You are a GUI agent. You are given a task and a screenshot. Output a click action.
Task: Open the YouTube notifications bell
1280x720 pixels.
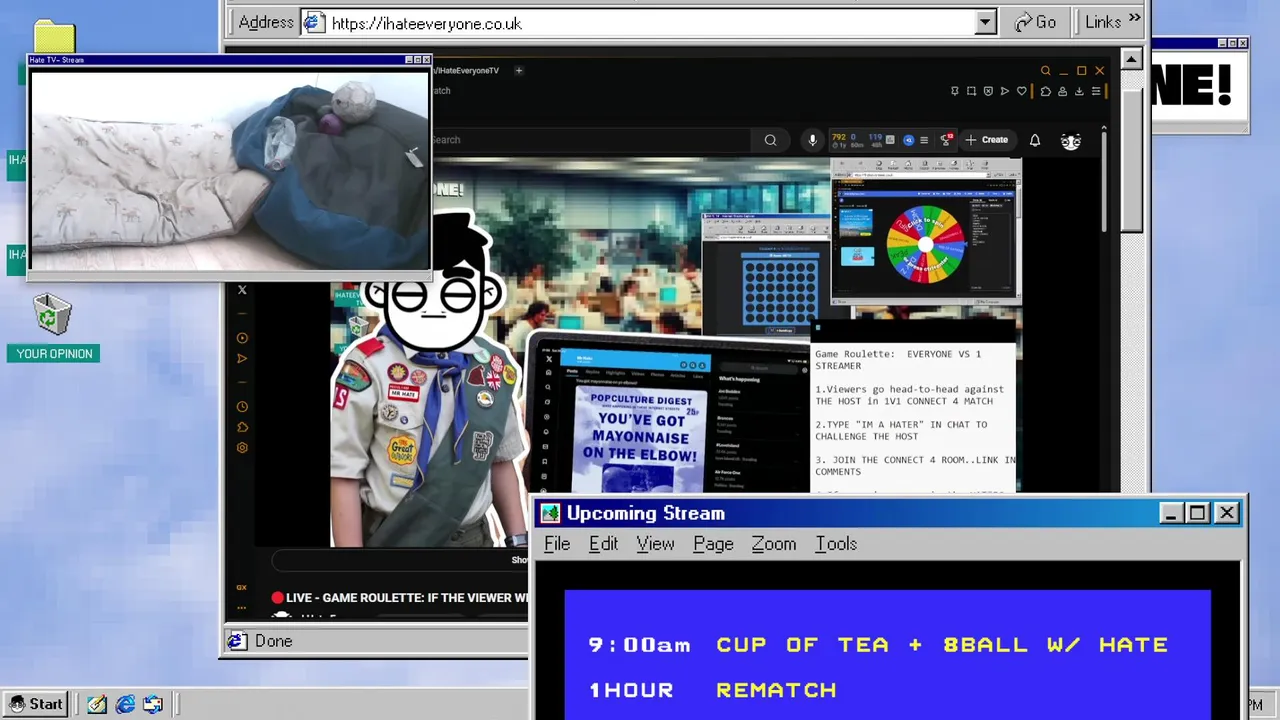(1035, 140)
